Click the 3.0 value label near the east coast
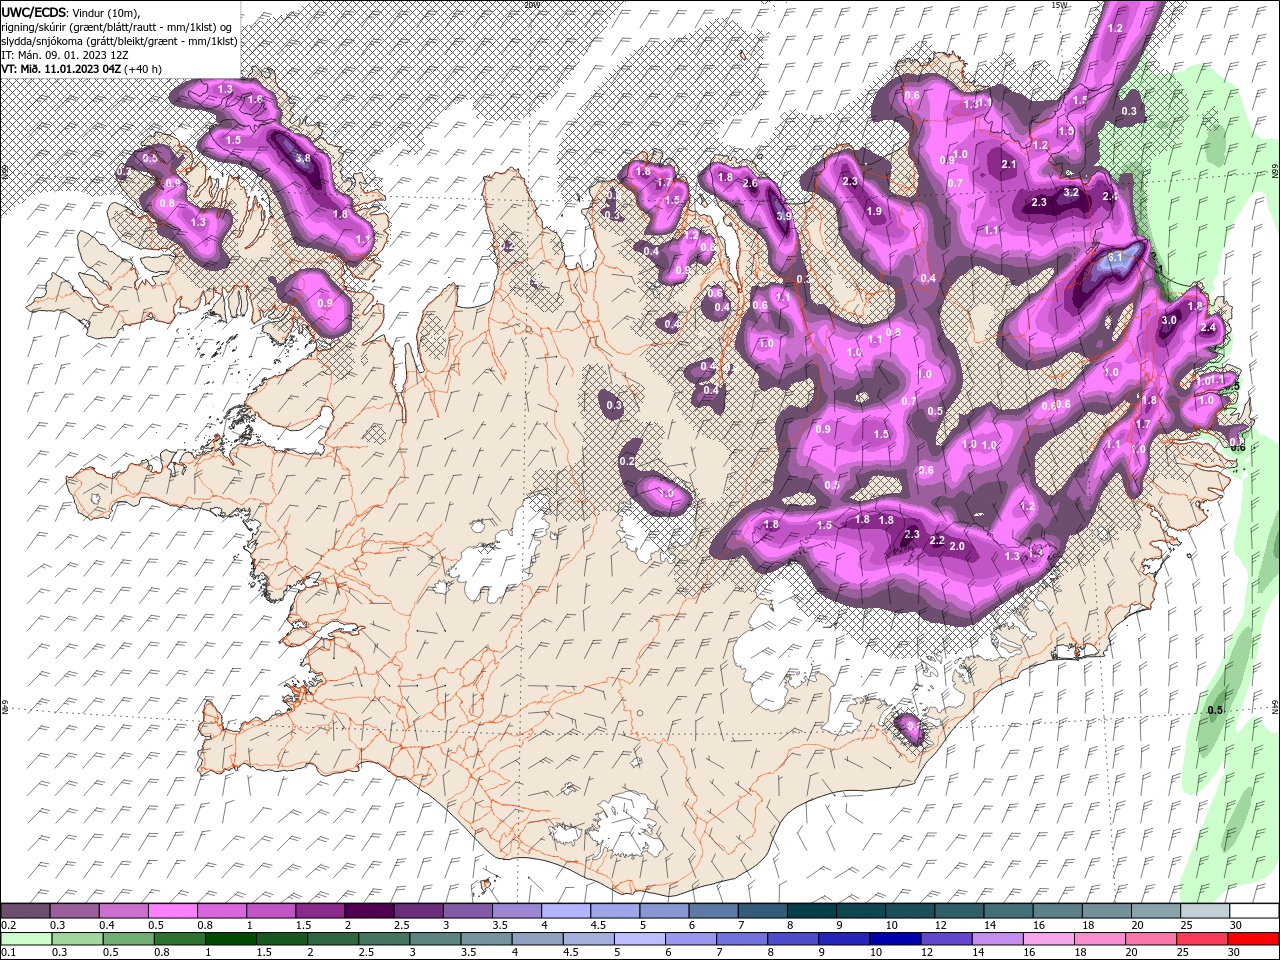This screenshot has width=1280, height=960. (x=1169, y=320)
